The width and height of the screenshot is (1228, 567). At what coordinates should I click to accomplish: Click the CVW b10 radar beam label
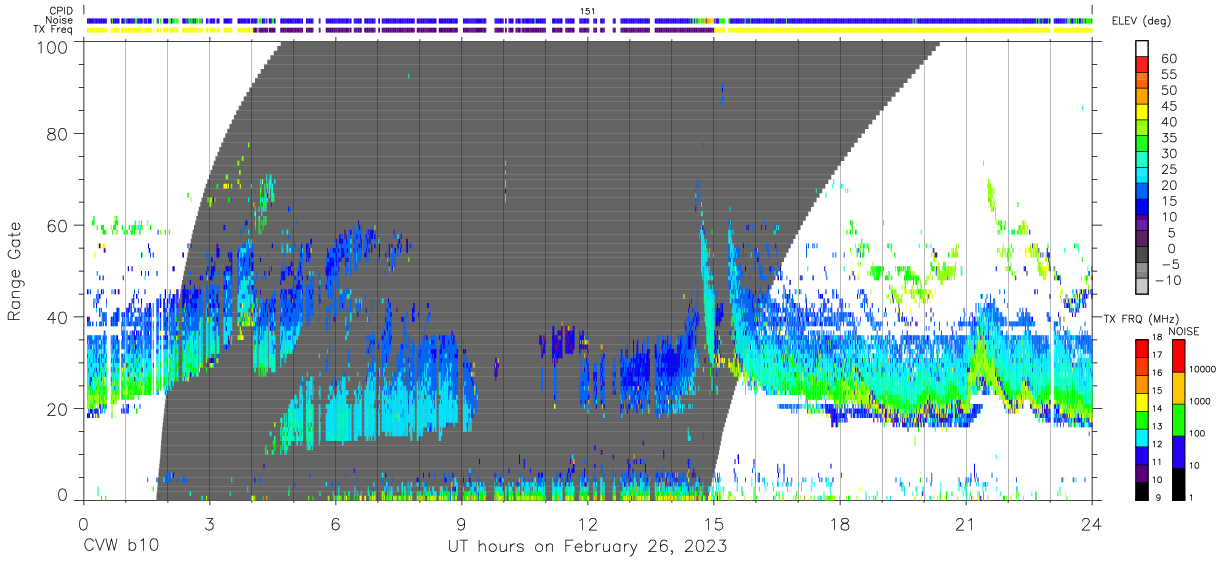pos(120,547)
